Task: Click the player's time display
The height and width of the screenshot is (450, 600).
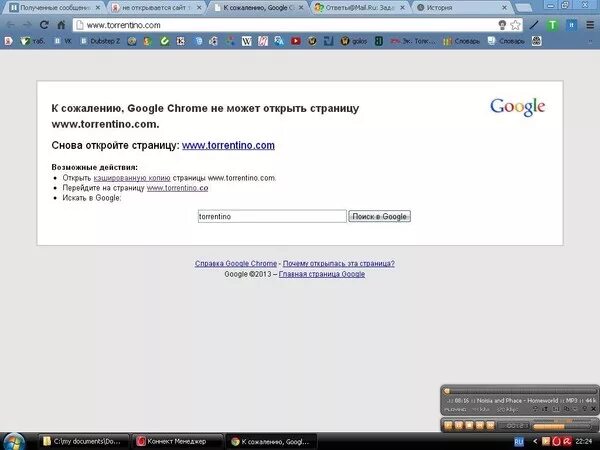Action: [x=514, y=426]
